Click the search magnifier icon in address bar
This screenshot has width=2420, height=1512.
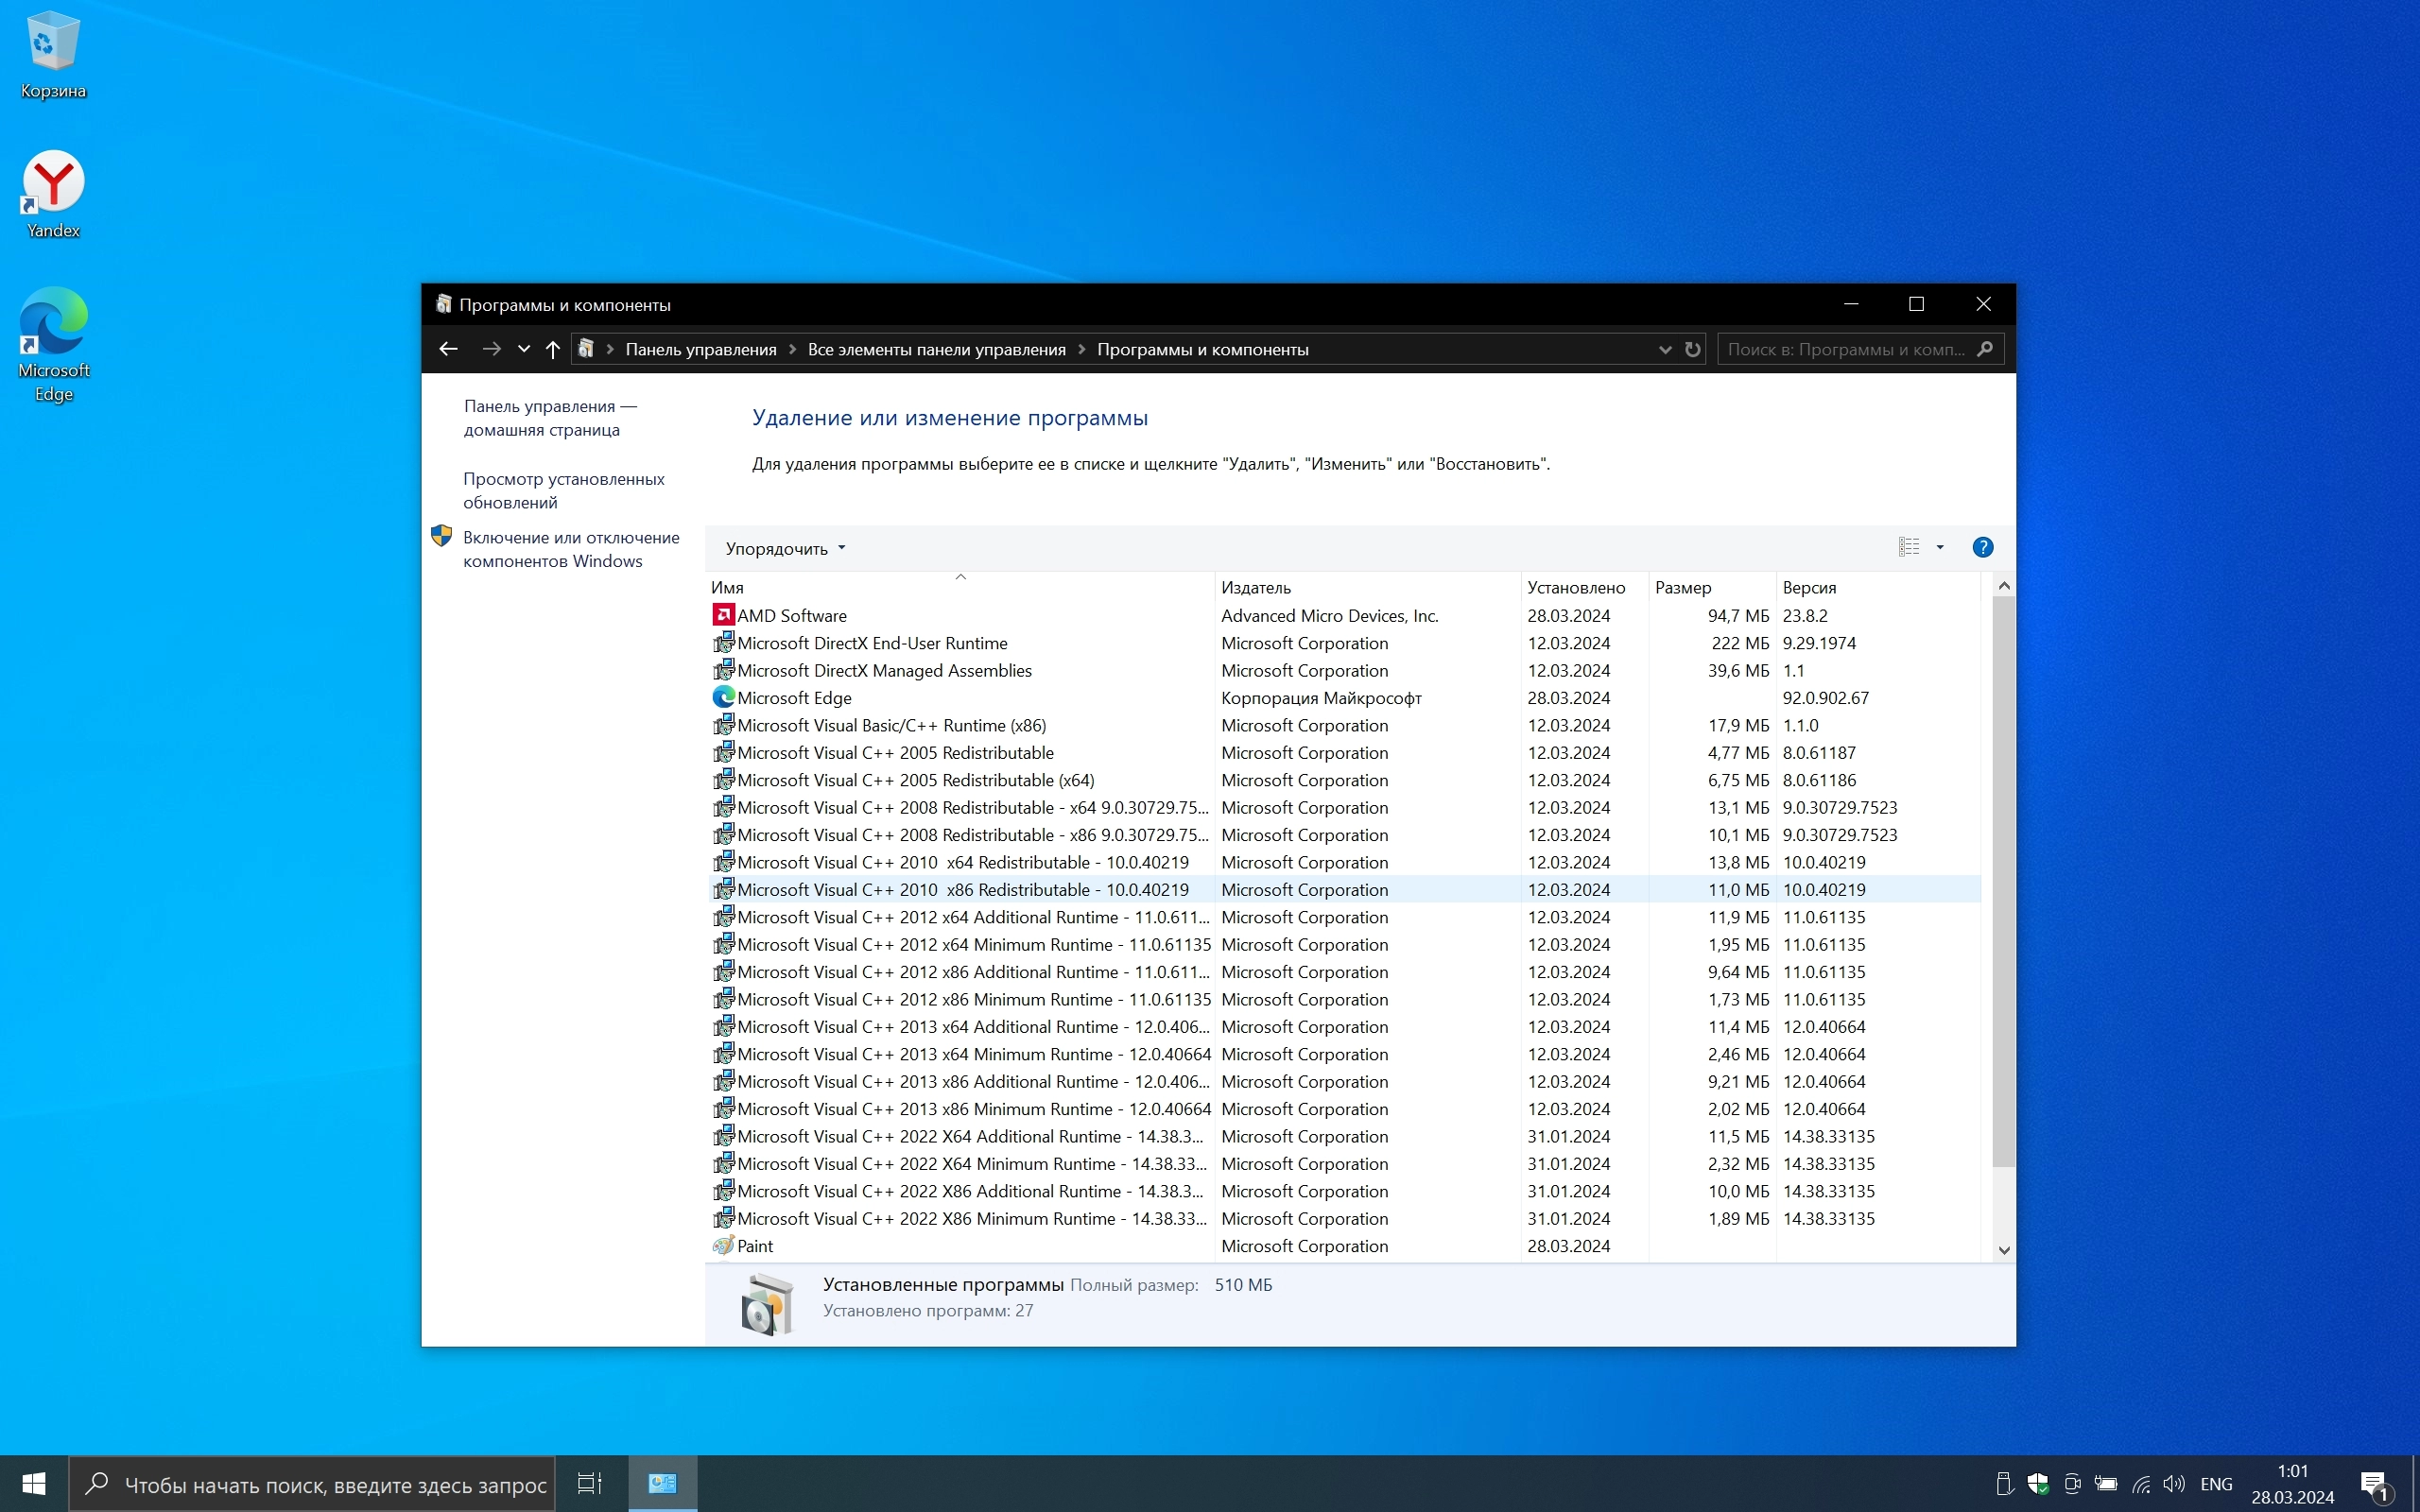click(x=1985, y=349)
